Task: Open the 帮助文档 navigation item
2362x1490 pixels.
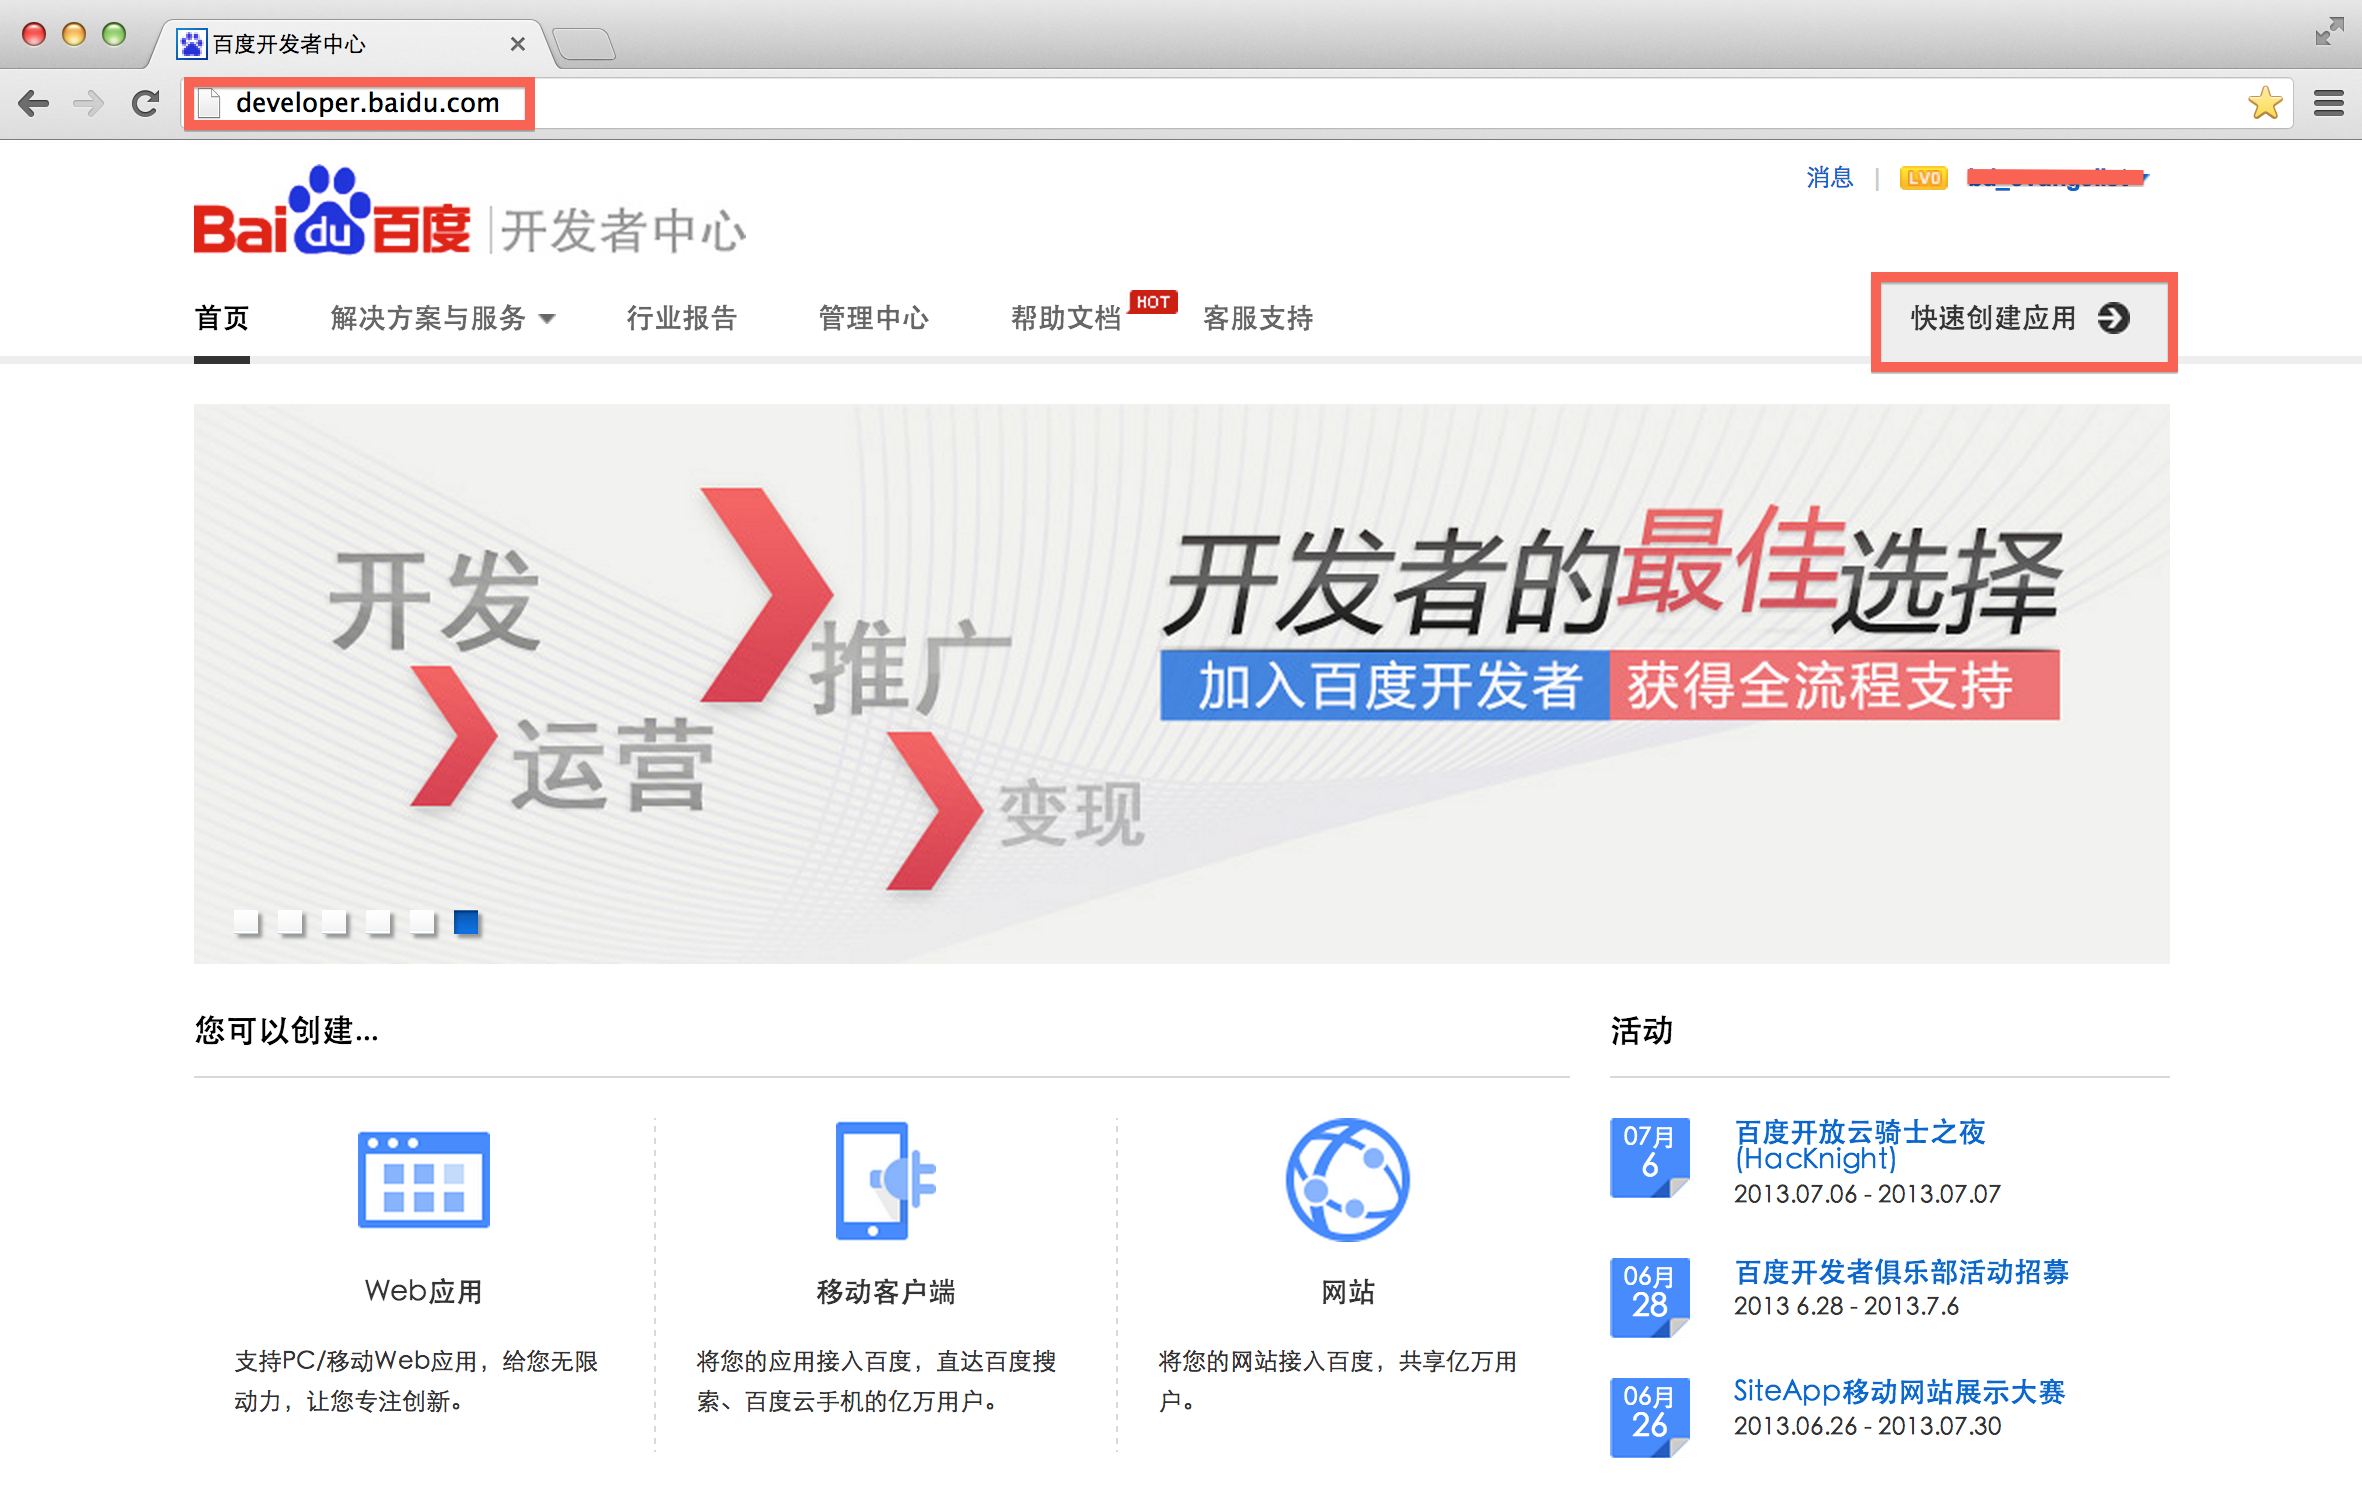Action: pyautogui.click(x=1065, y=318)
